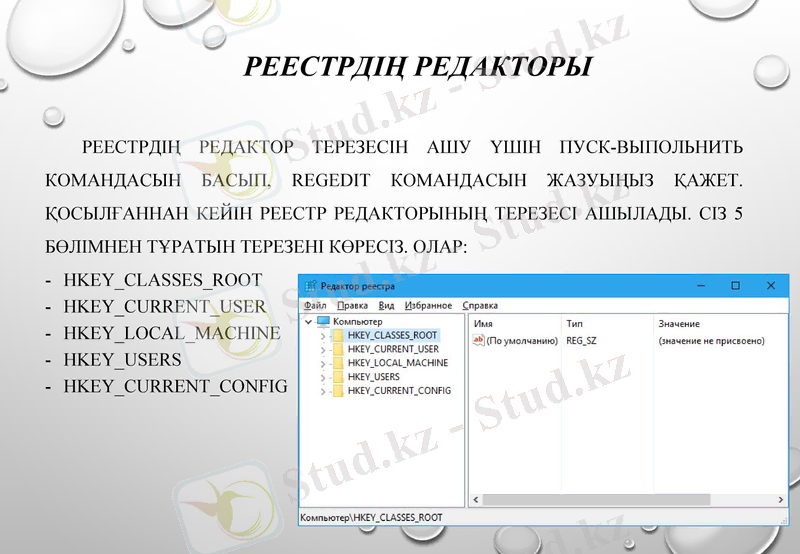Screen dimensions: 800x554
Task: Open the Вид menu
Action: click(386, 306)
